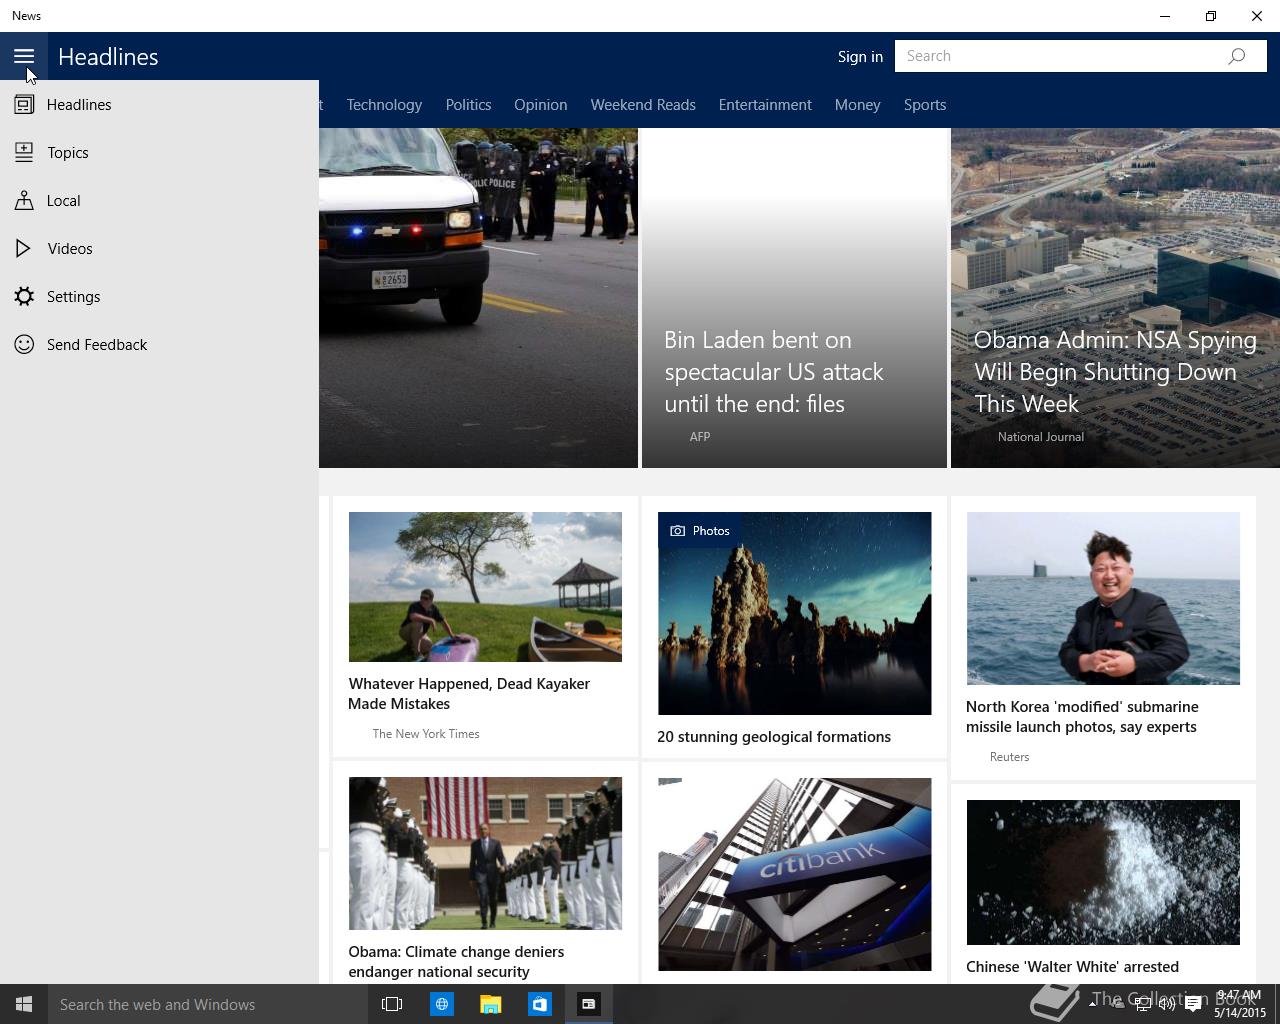Viewport: 1280px width, 1024px height.
Task: Click the National Journal source label
Action: coord(1040,436)
